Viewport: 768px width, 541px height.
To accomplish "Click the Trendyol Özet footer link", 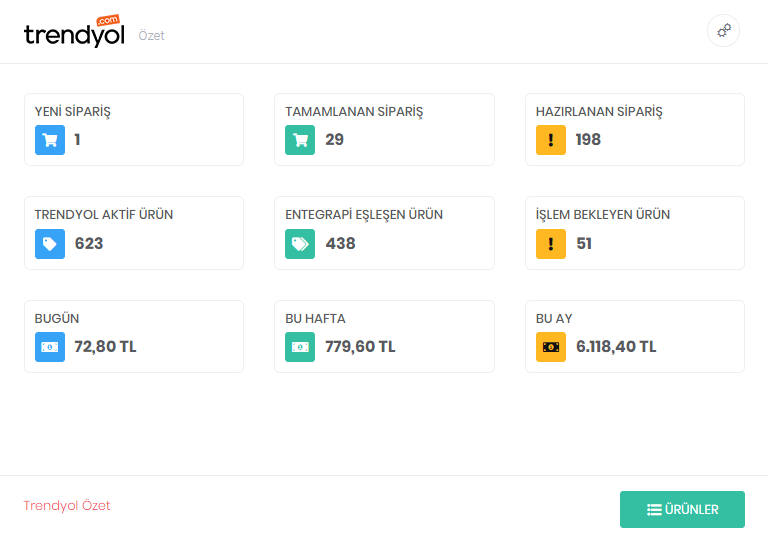I will [x=67, y=506].
